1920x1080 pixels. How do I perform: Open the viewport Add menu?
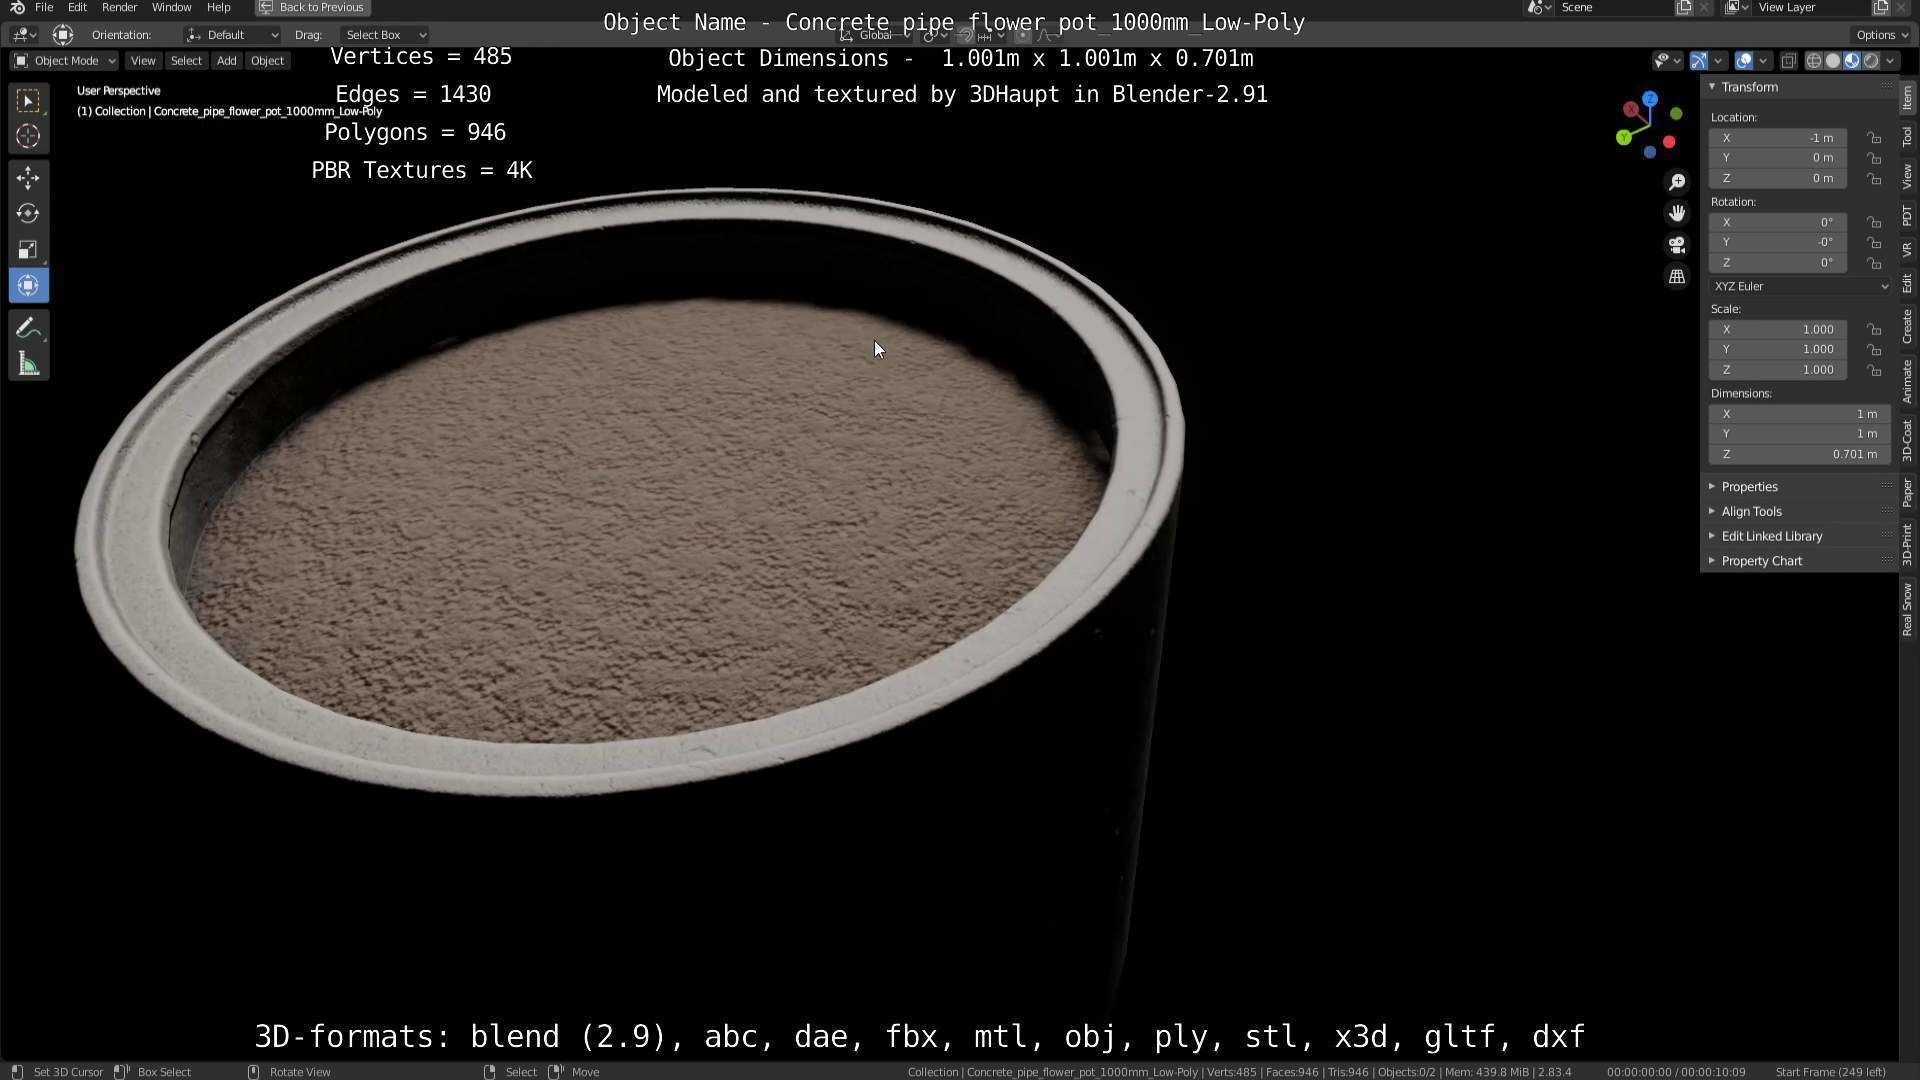click(227, 61)
